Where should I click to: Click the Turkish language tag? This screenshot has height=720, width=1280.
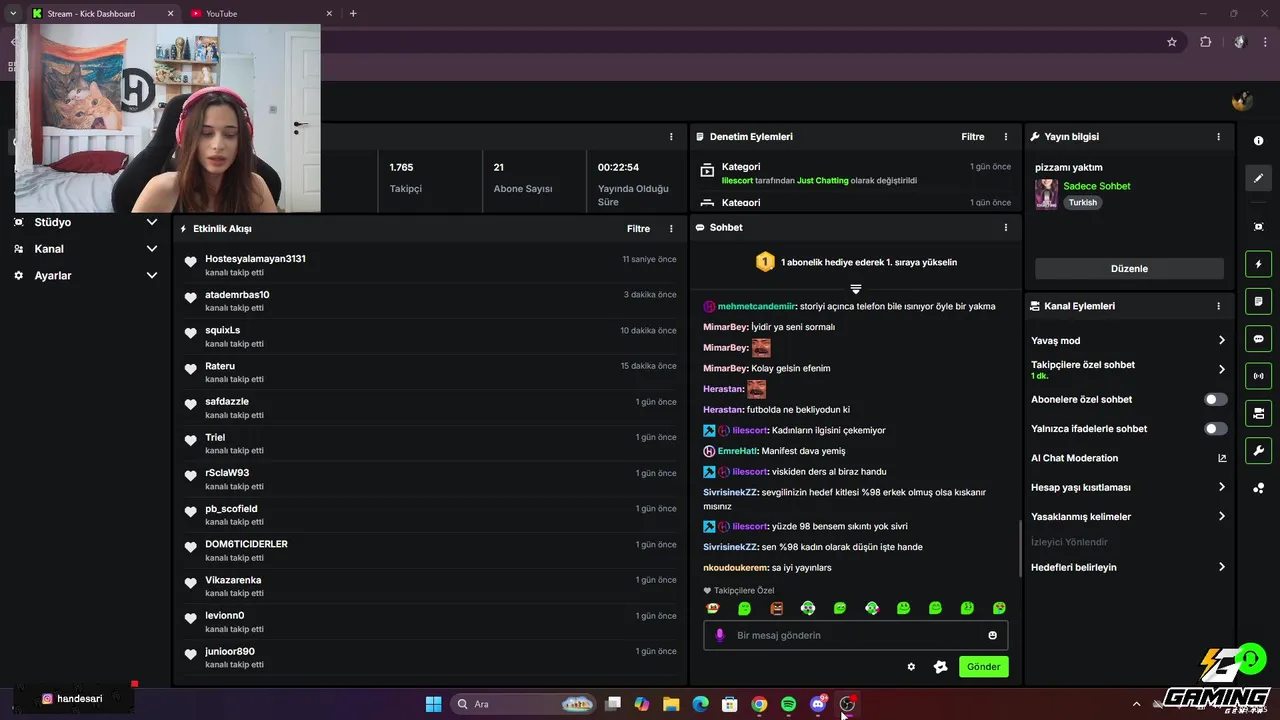pos(1082,202)
